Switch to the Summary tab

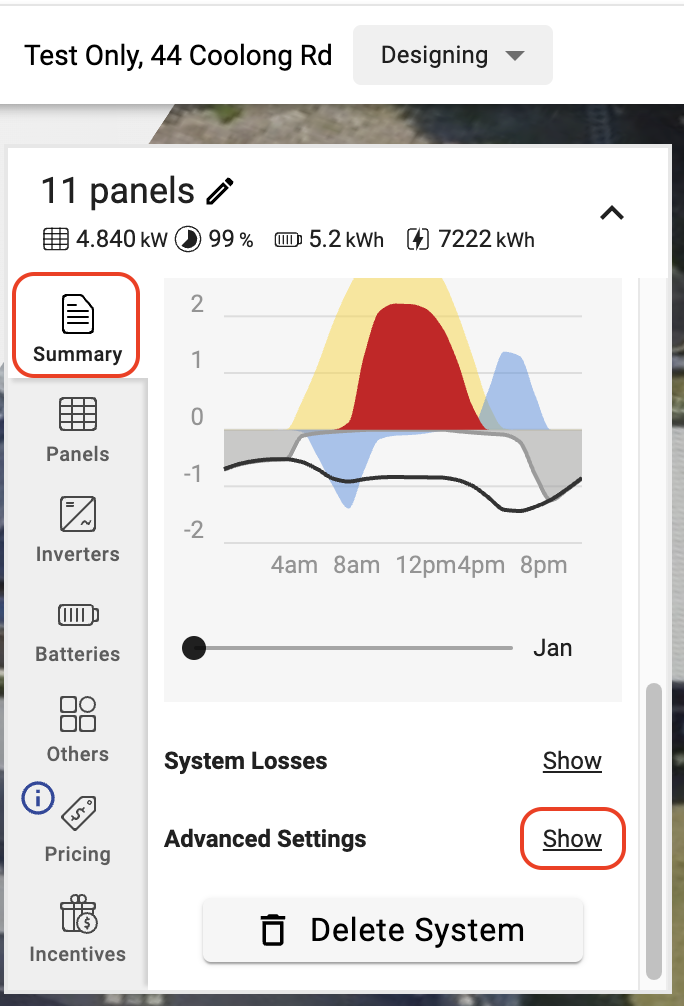click(x=76, y=326)
